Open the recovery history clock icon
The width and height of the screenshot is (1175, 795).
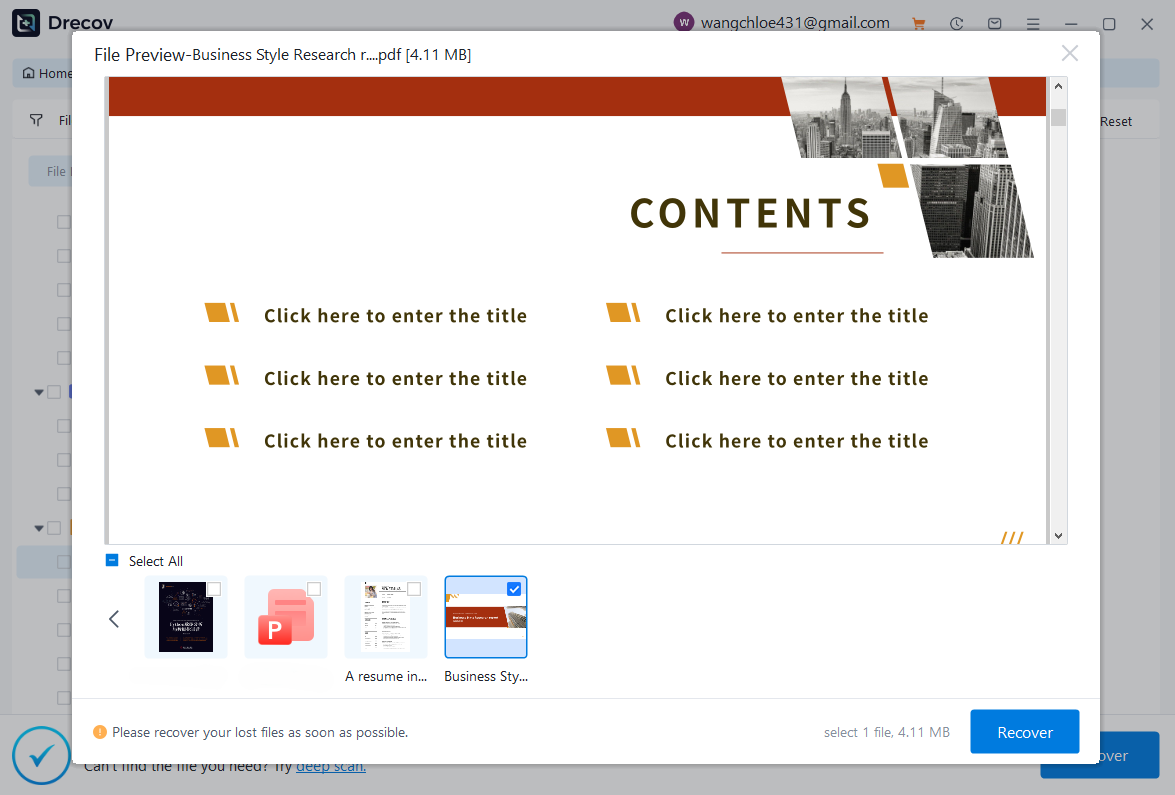tap(956, 23)
